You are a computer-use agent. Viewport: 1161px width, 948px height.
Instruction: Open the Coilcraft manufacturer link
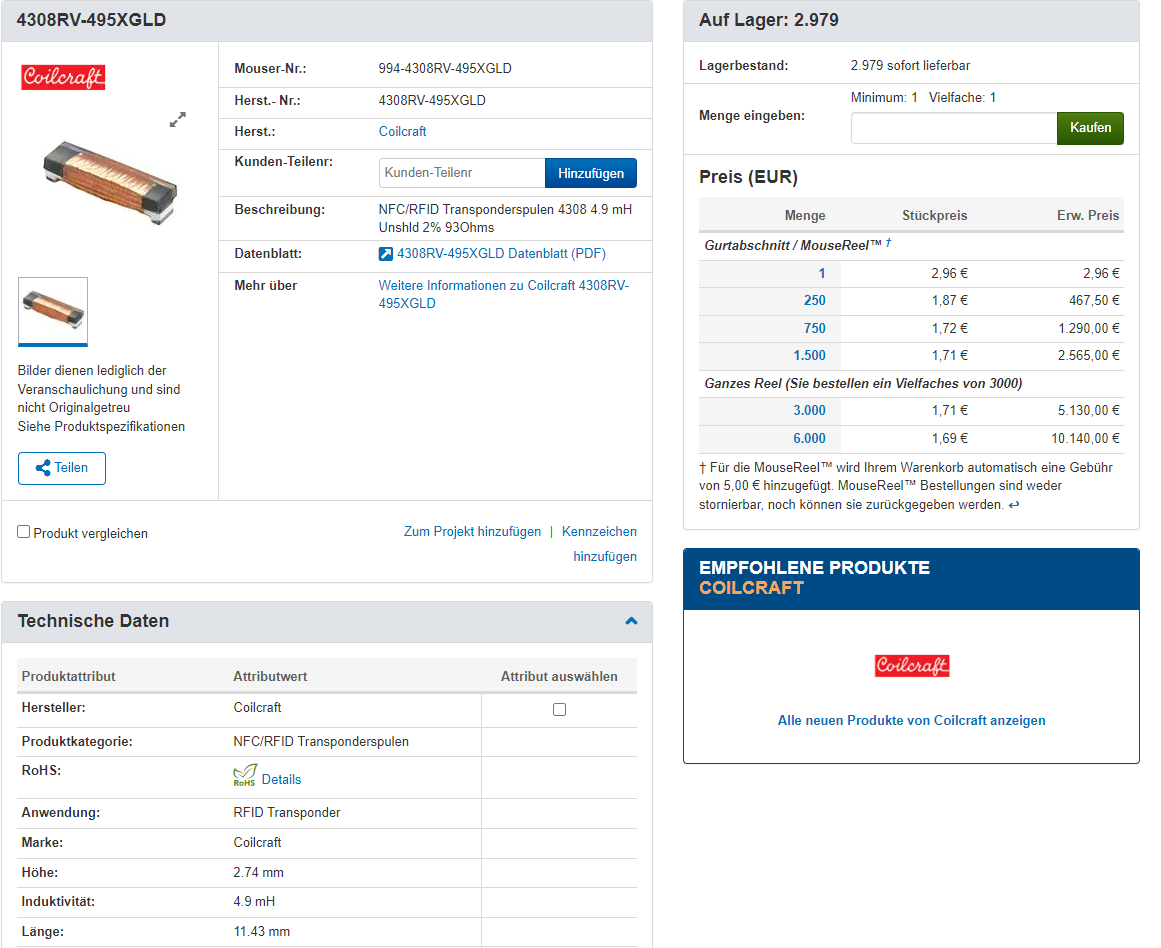click(x=402, y=131)
